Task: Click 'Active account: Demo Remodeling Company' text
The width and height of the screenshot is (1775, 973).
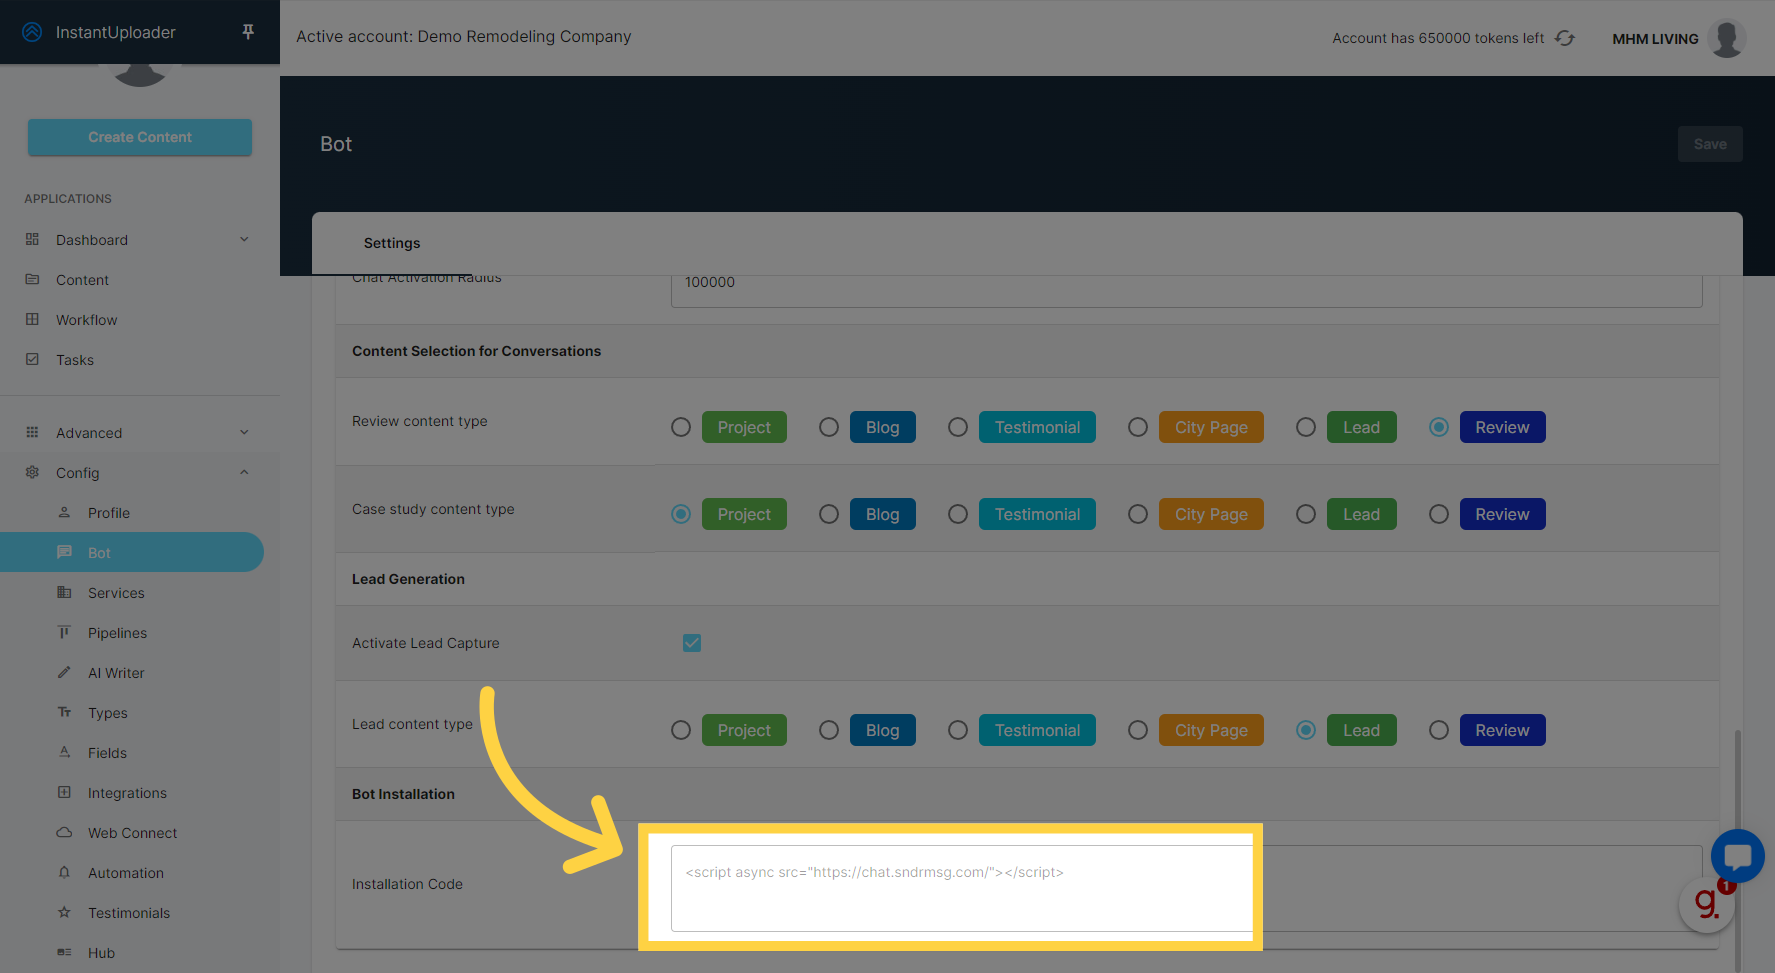Action: pos(464,36)
